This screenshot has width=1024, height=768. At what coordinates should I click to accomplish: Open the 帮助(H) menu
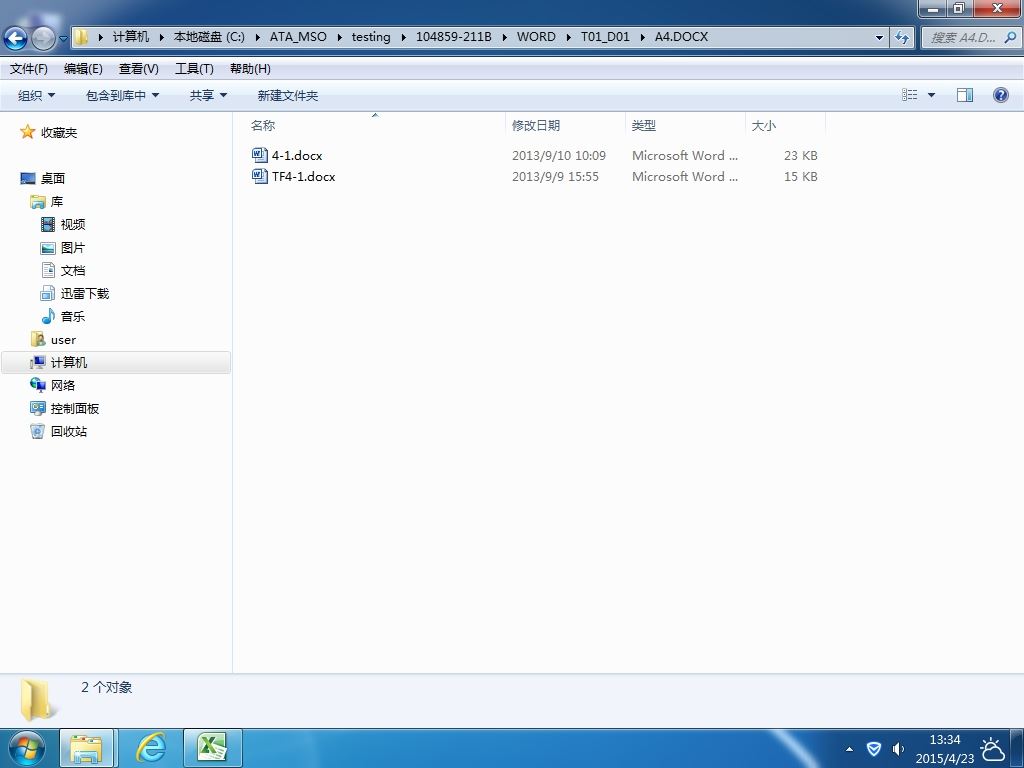click(250, 69)
